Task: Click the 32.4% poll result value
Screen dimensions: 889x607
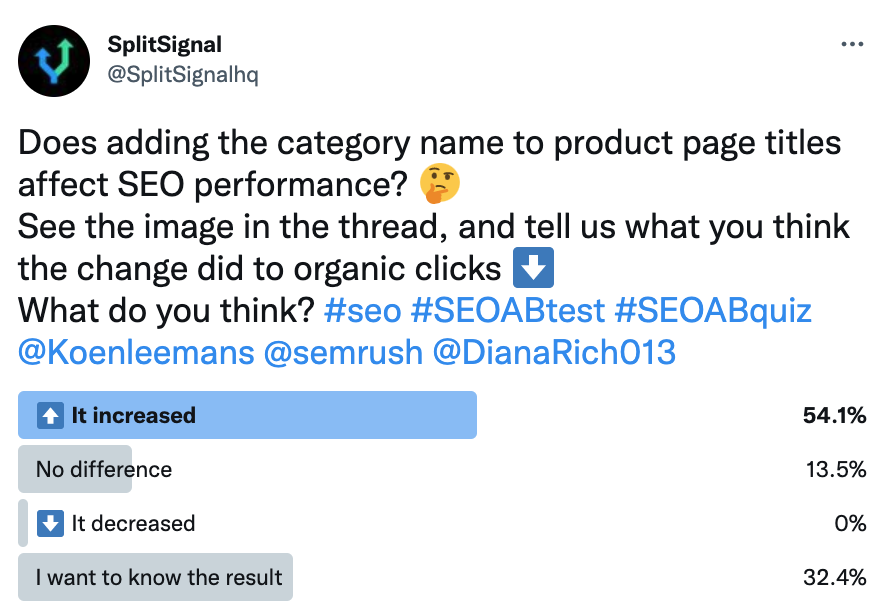Action: tap(834, 577)
